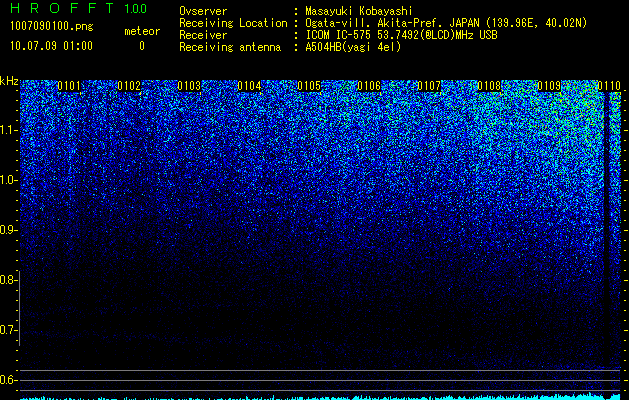This screenshot has height=400, width=629.
Task: Click the 0106 time marker
Action: [369, 86]
